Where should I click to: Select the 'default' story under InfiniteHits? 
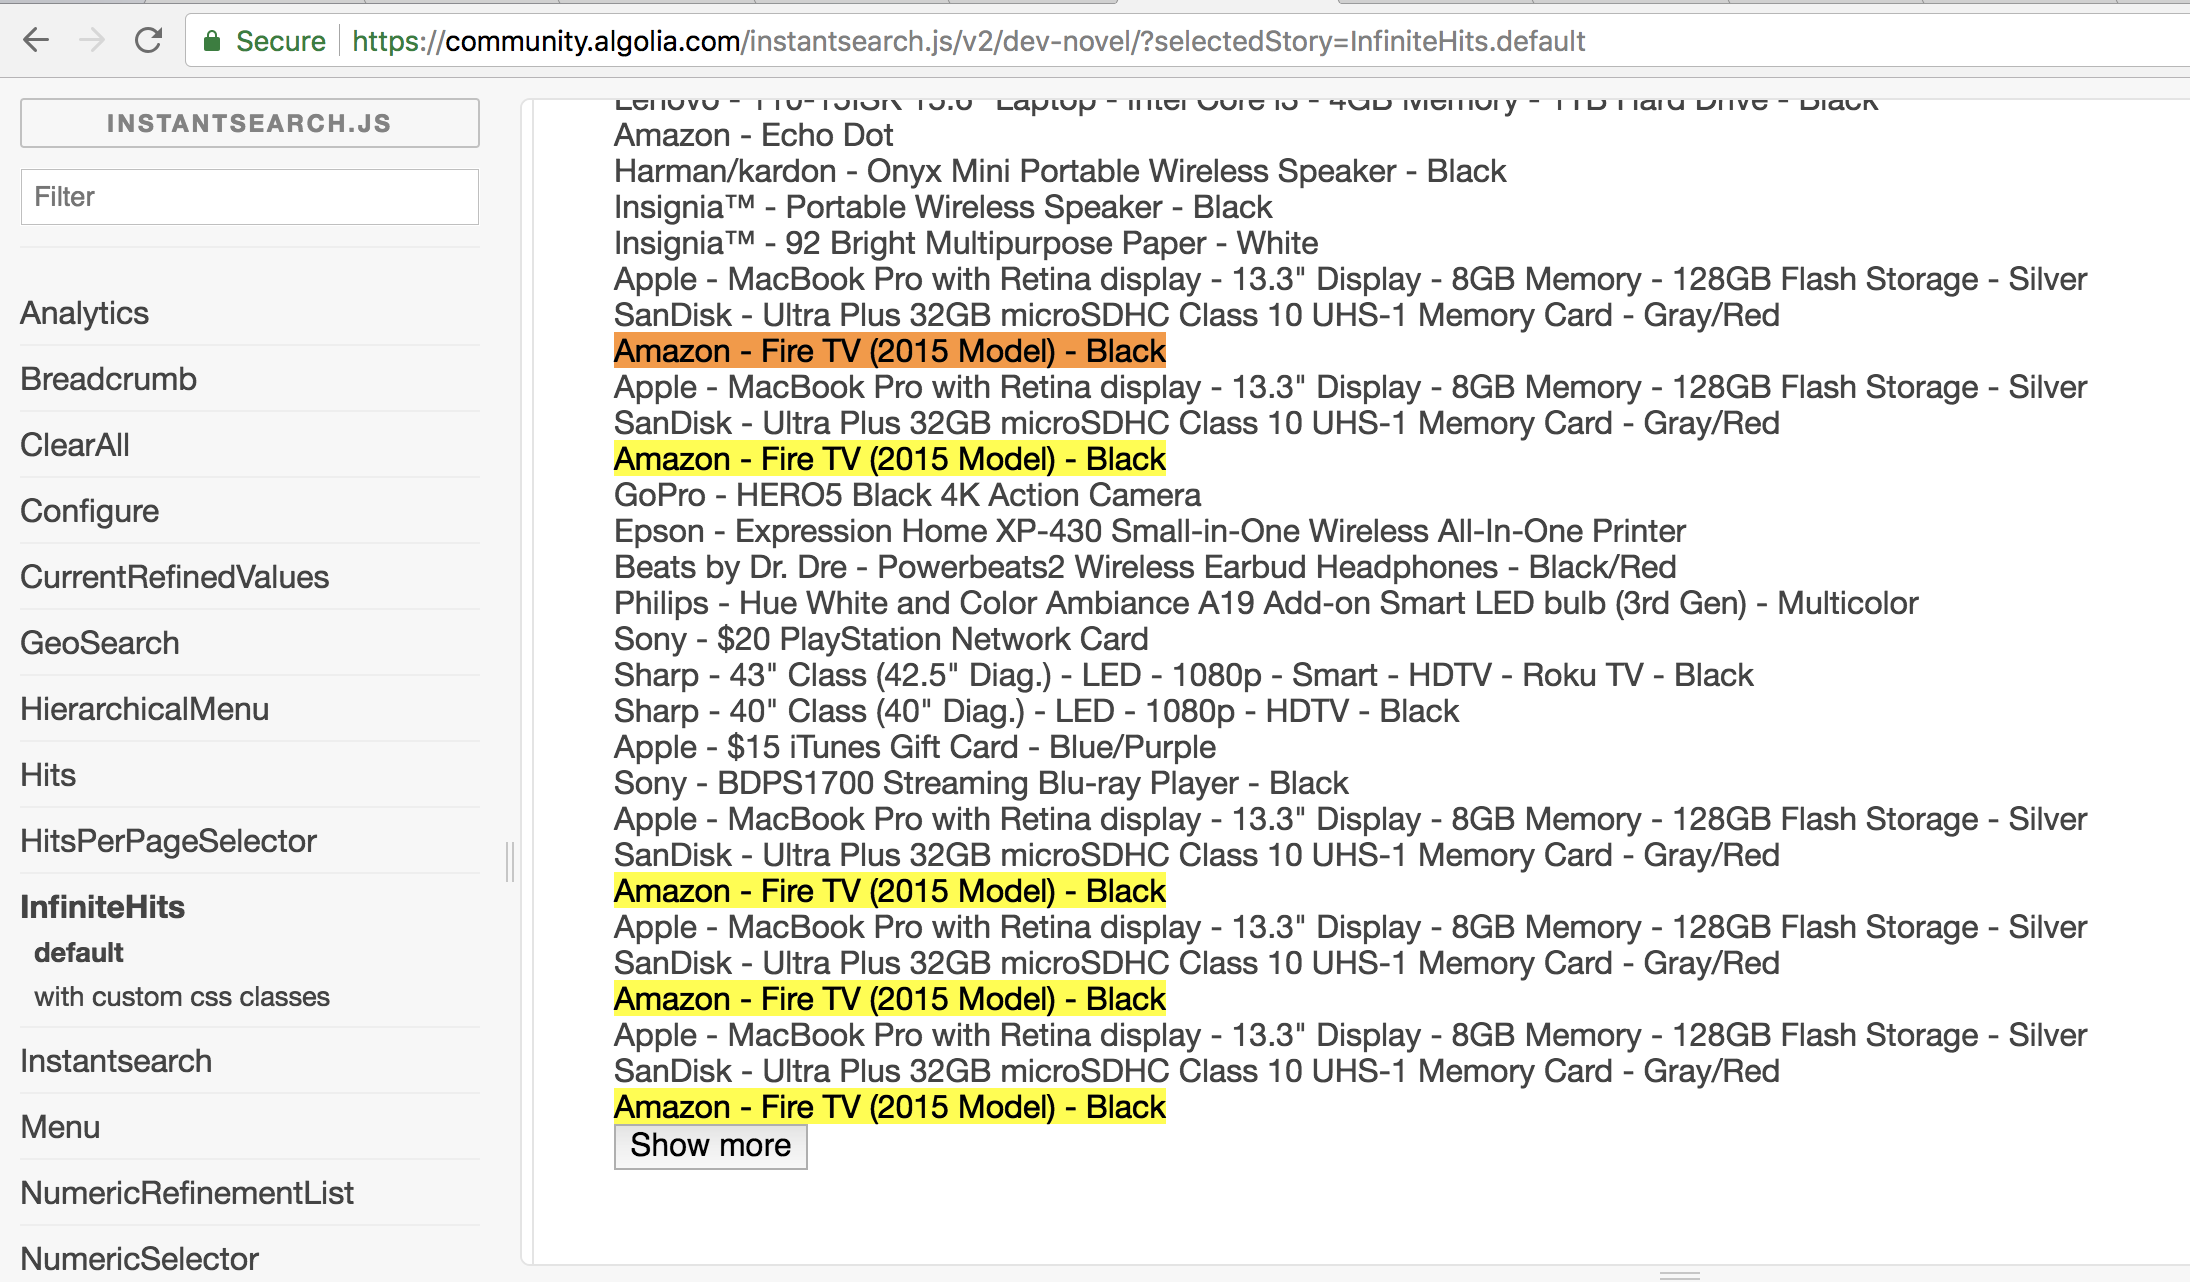pos(79,953)
